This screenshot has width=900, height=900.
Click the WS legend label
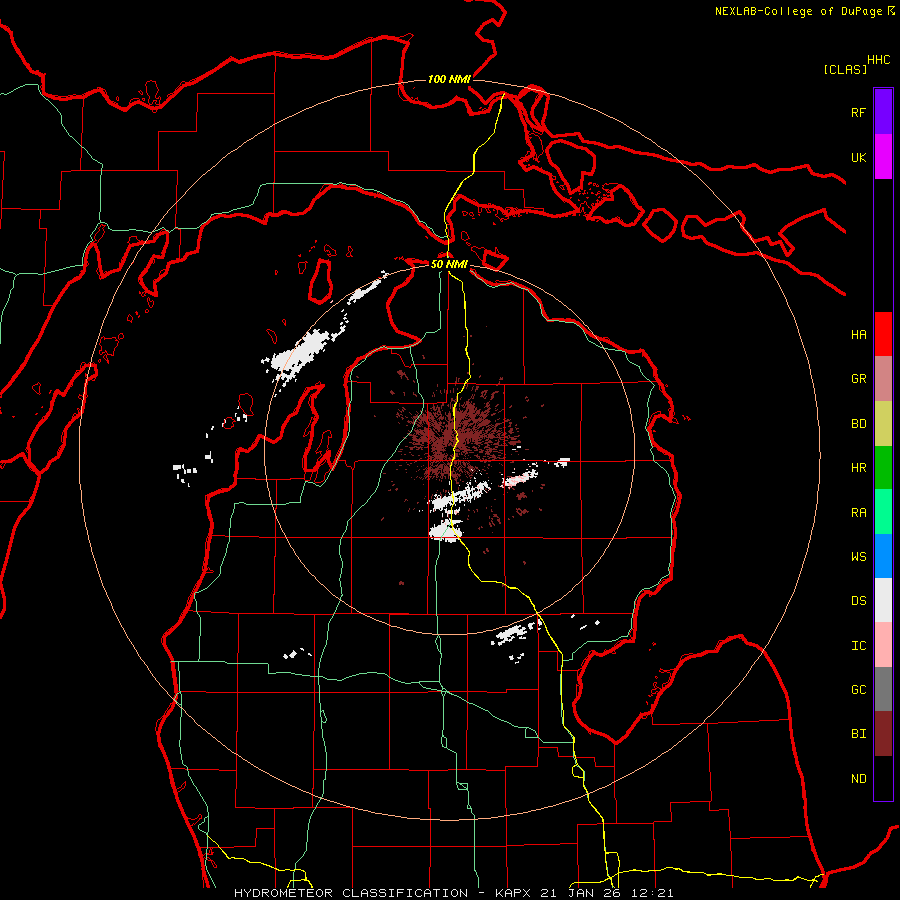(859, 556)
